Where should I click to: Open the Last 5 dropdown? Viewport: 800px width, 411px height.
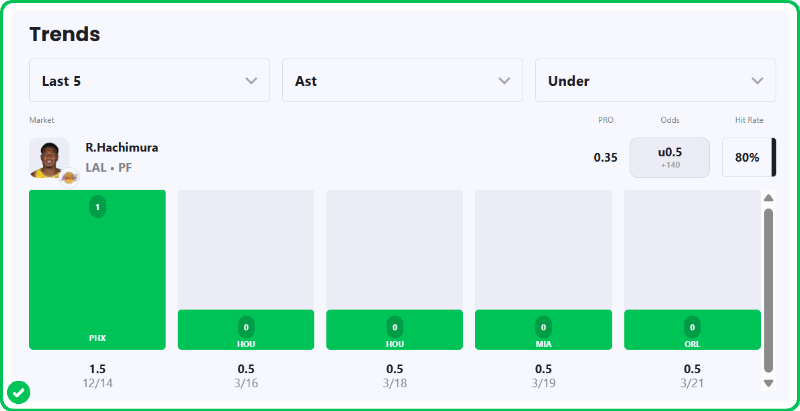click(150, 80)
